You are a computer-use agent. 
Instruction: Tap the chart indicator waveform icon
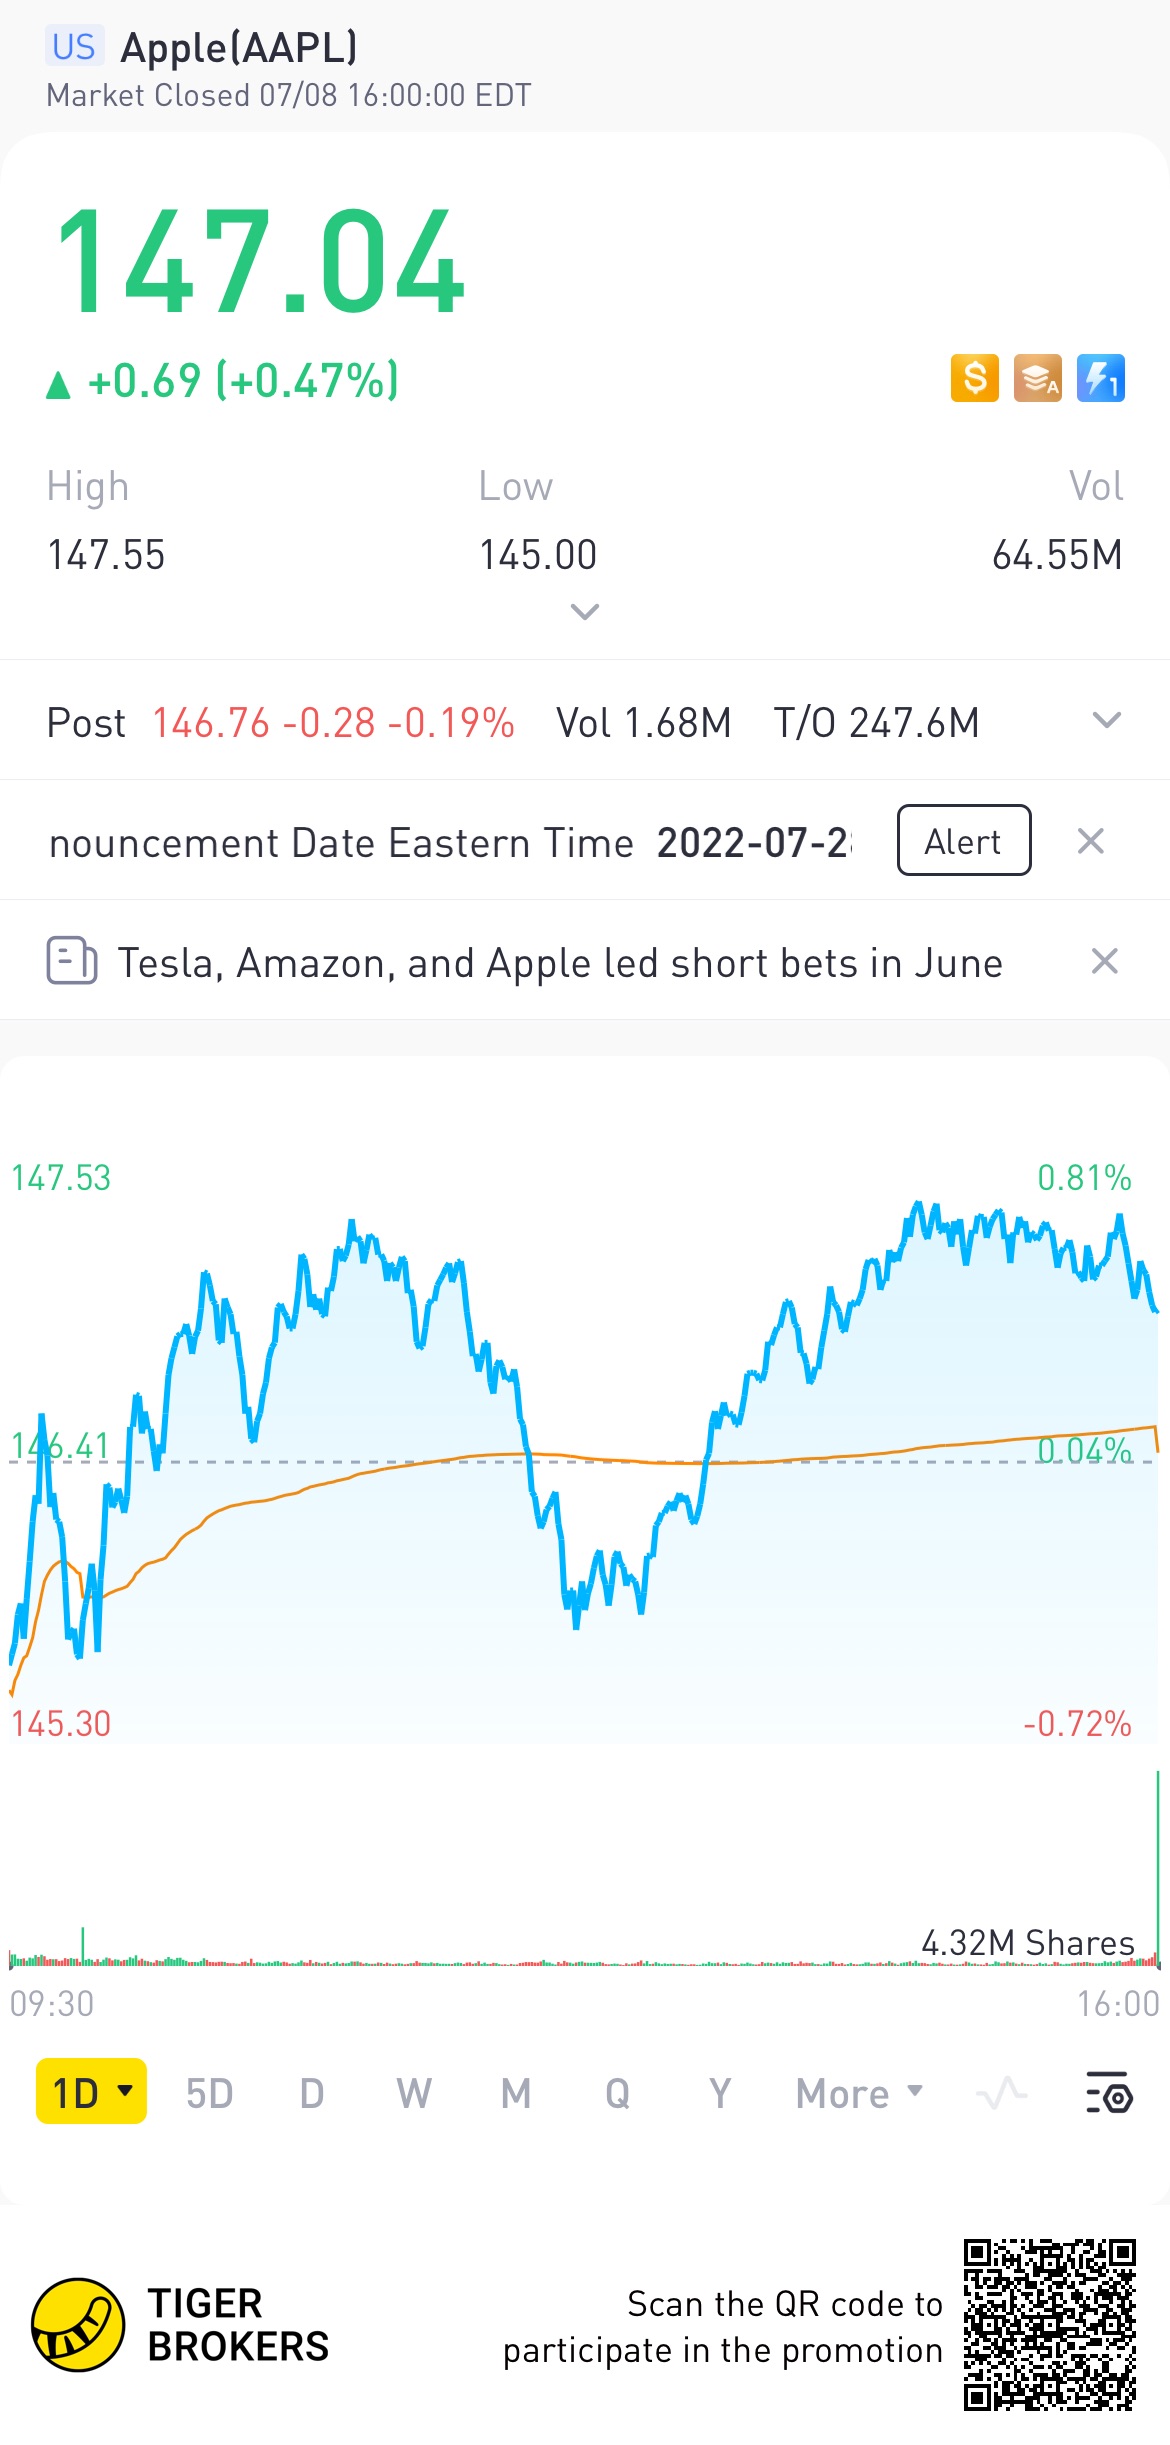(1002, 2093)
